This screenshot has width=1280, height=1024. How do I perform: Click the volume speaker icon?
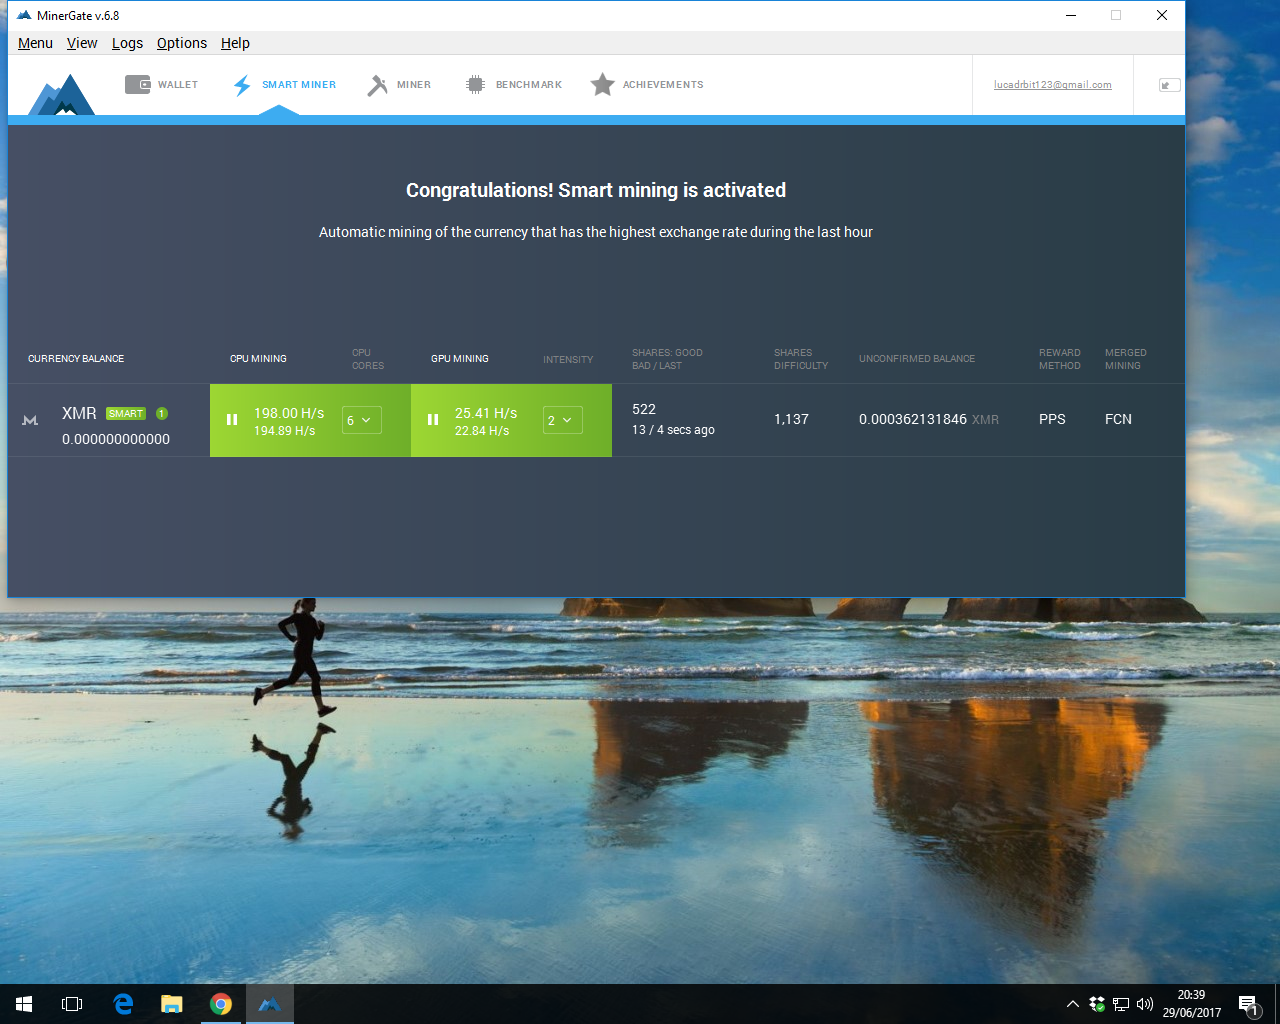coord(1145,1004)
